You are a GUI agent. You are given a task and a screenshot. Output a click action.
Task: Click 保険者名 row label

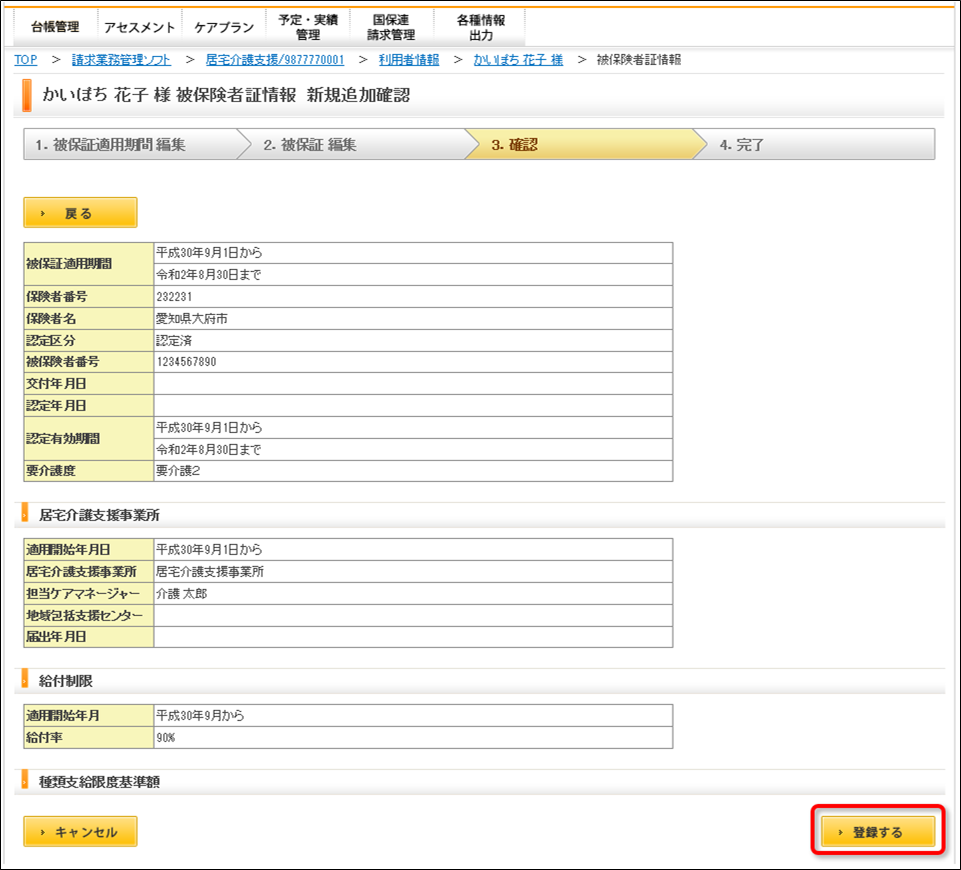89,319
